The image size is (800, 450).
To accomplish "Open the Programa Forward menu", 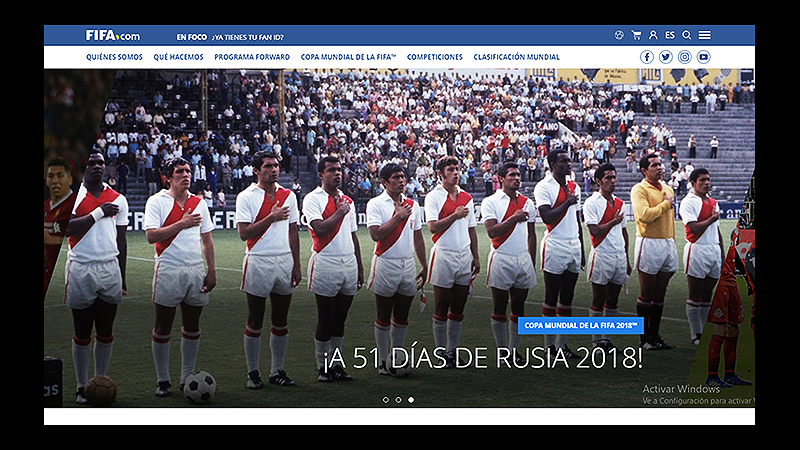I will (252, 57).
